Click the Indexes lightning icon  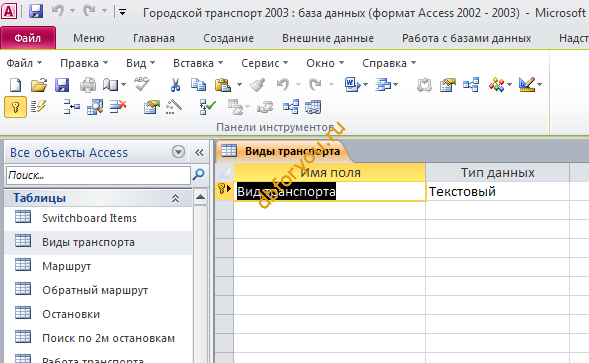click(x=38, y=107)
